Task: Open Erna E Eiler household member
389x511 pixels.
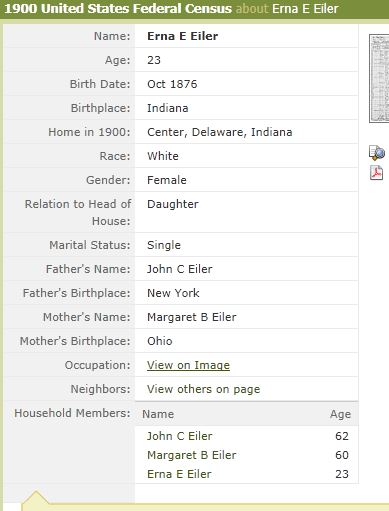Action: pyautogui.click(x=179, y=474)
